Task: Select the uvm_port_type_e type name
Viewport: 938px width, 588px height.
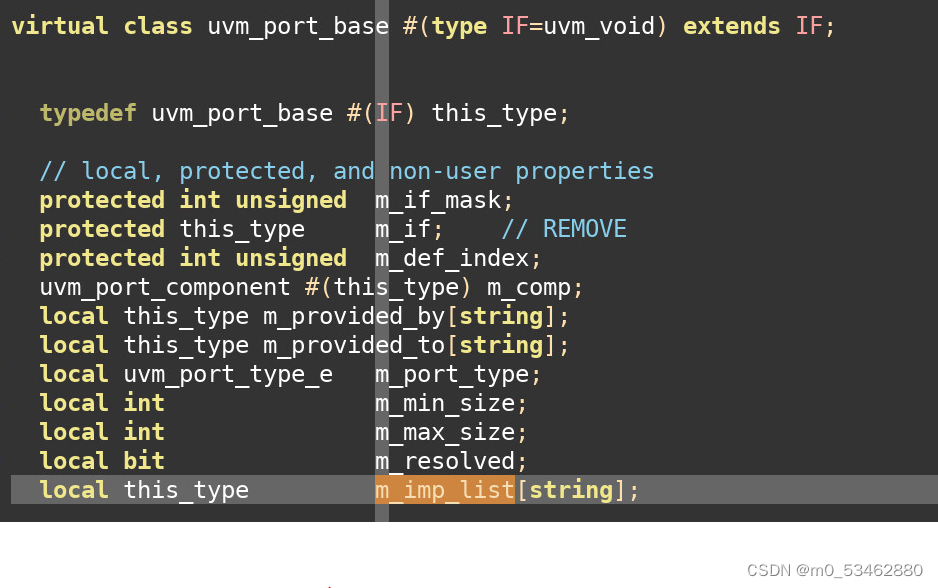Action: pyautogui.click(x=230, y=373)
